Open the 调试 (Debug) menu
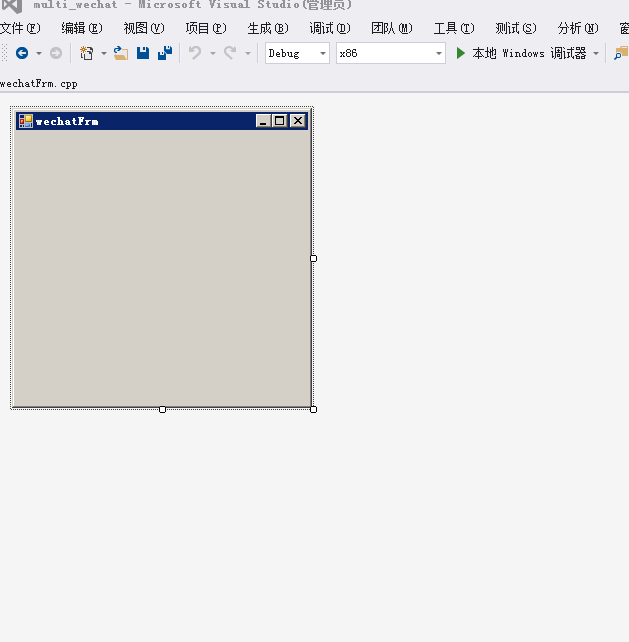 coord(329,28)
